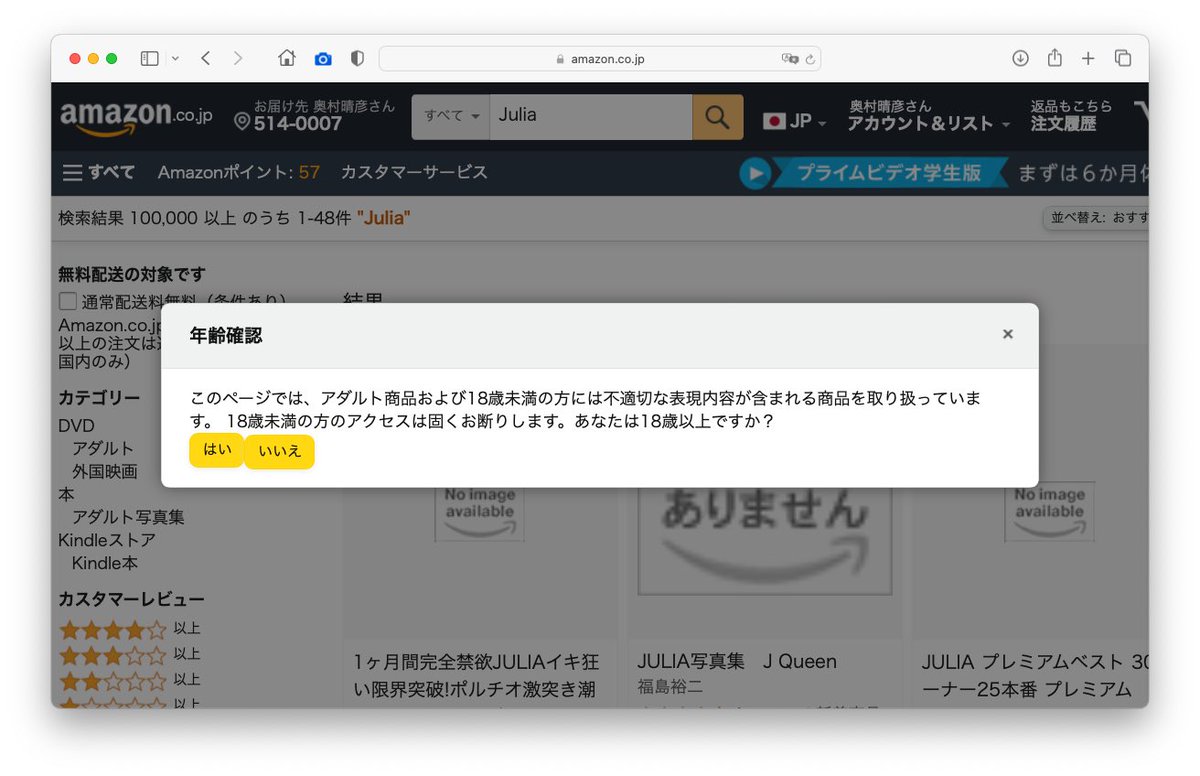Image resolution: width=1200 pixels, height=776 pixels.
Task: Tick the 通常配送料無料 checkbox
Action: coord(67,301)
